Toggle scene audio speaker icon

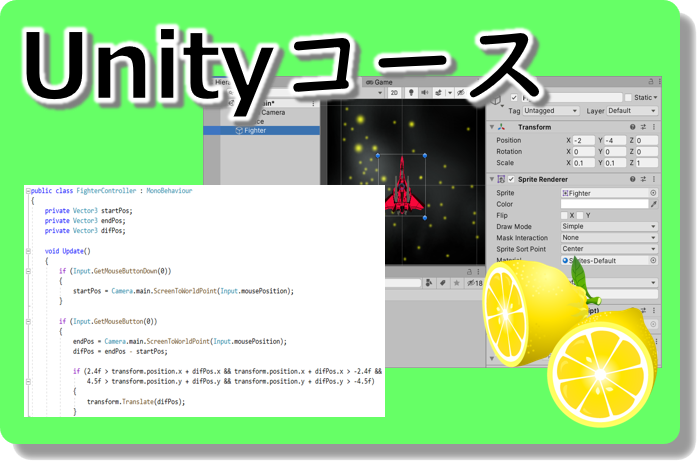point(425,92)
